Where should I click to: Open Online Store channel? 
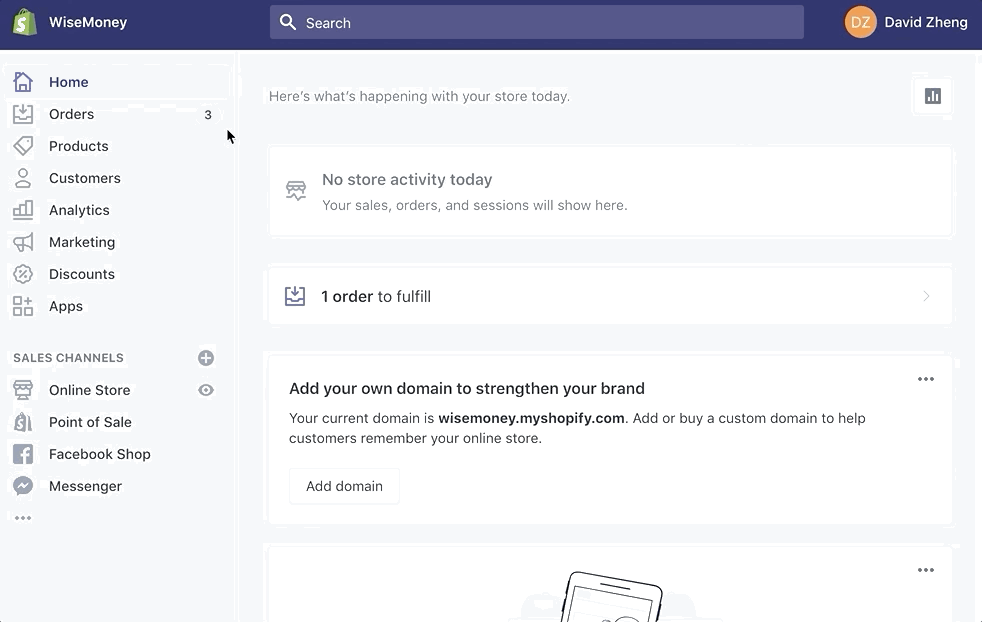point(90,390)
